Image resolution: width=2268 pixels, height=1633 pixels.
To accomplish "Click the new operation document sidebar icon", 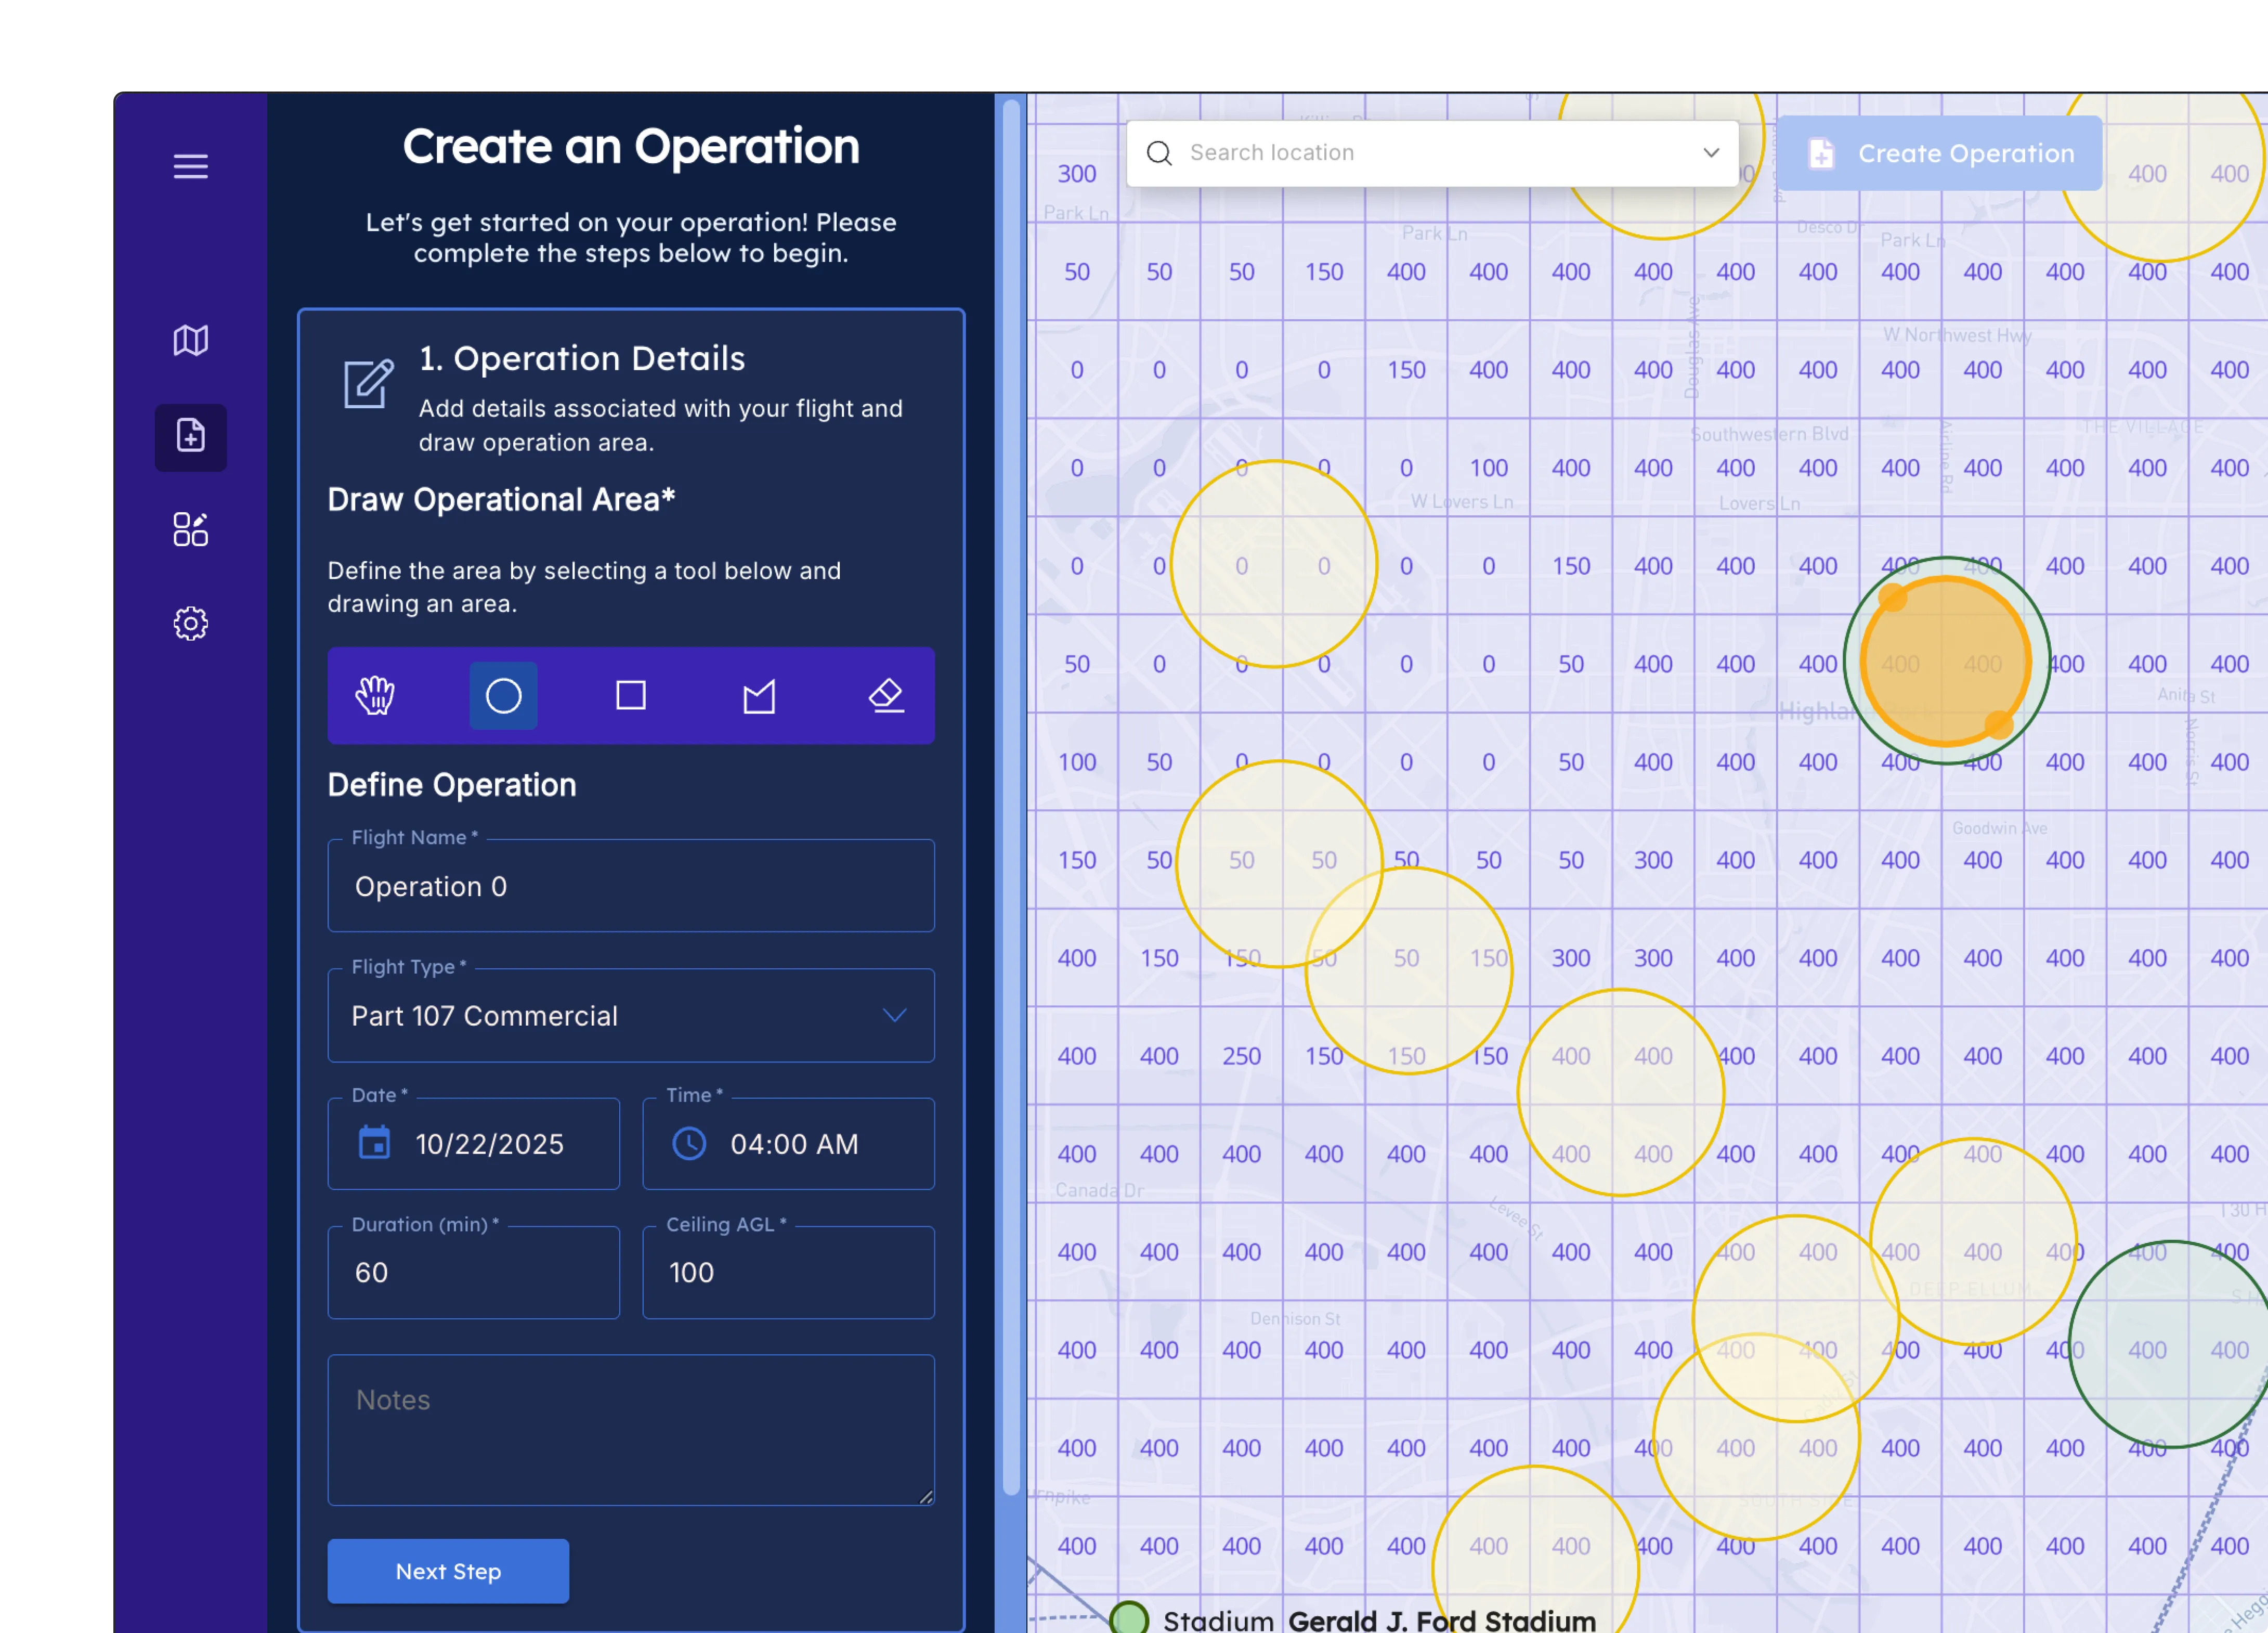I will (190, 437).
